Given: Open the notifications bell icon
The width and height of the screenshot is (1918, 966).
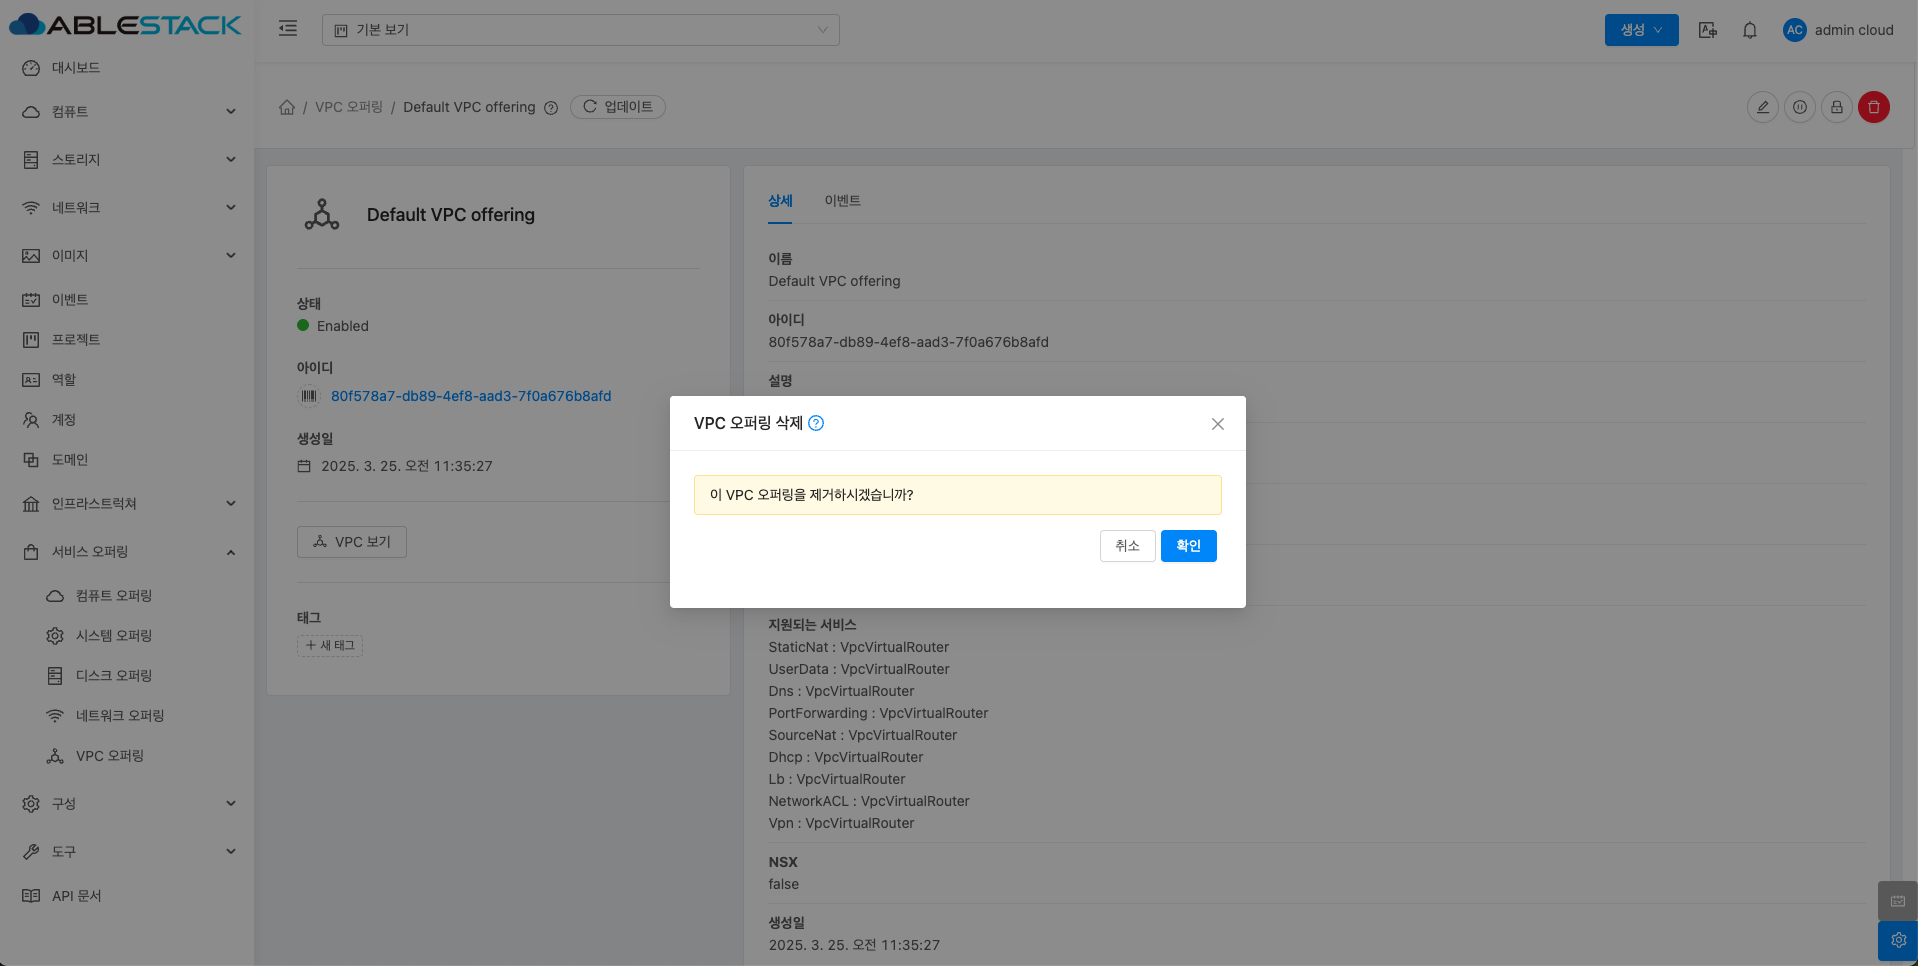Looking at the screenshot, I should 1749,30.
